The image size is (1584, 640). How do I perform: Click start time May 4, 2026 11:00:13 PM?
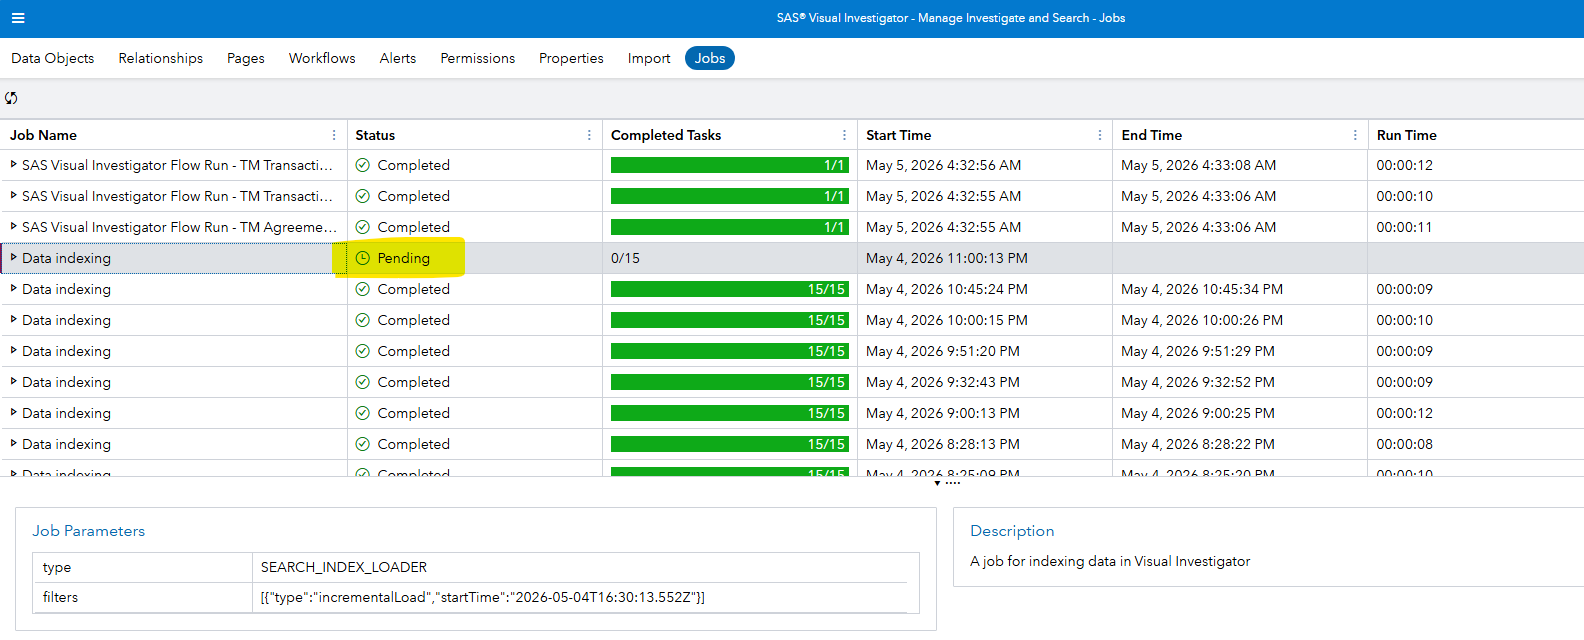[947, 258]
